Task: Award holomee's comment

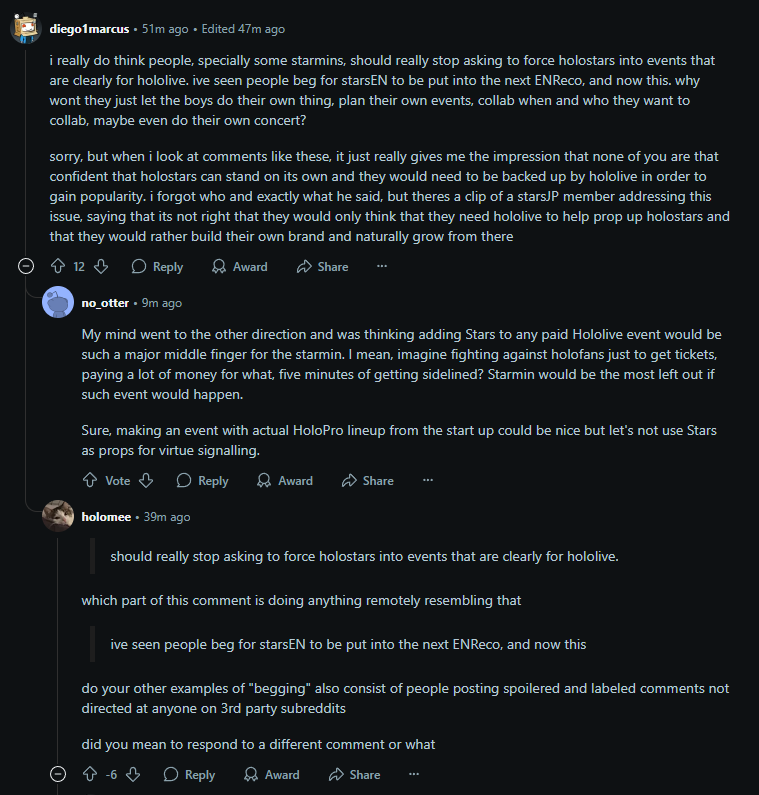Action: click(271, 775)
